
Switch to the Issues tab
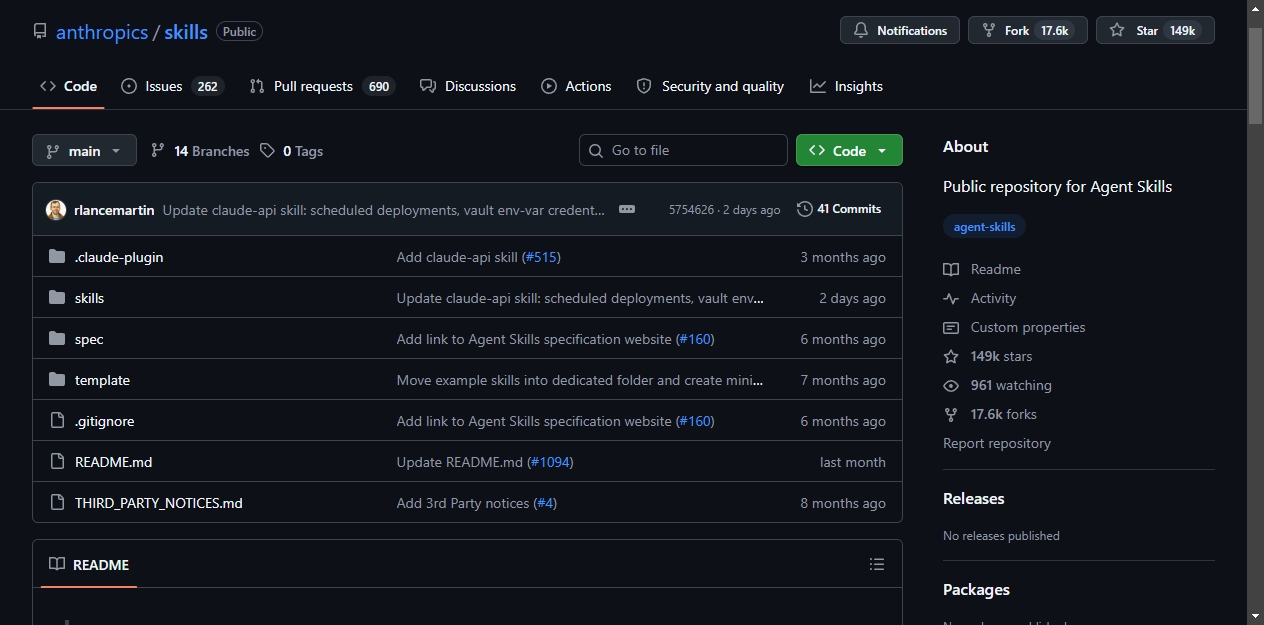[x=170, y=86]
